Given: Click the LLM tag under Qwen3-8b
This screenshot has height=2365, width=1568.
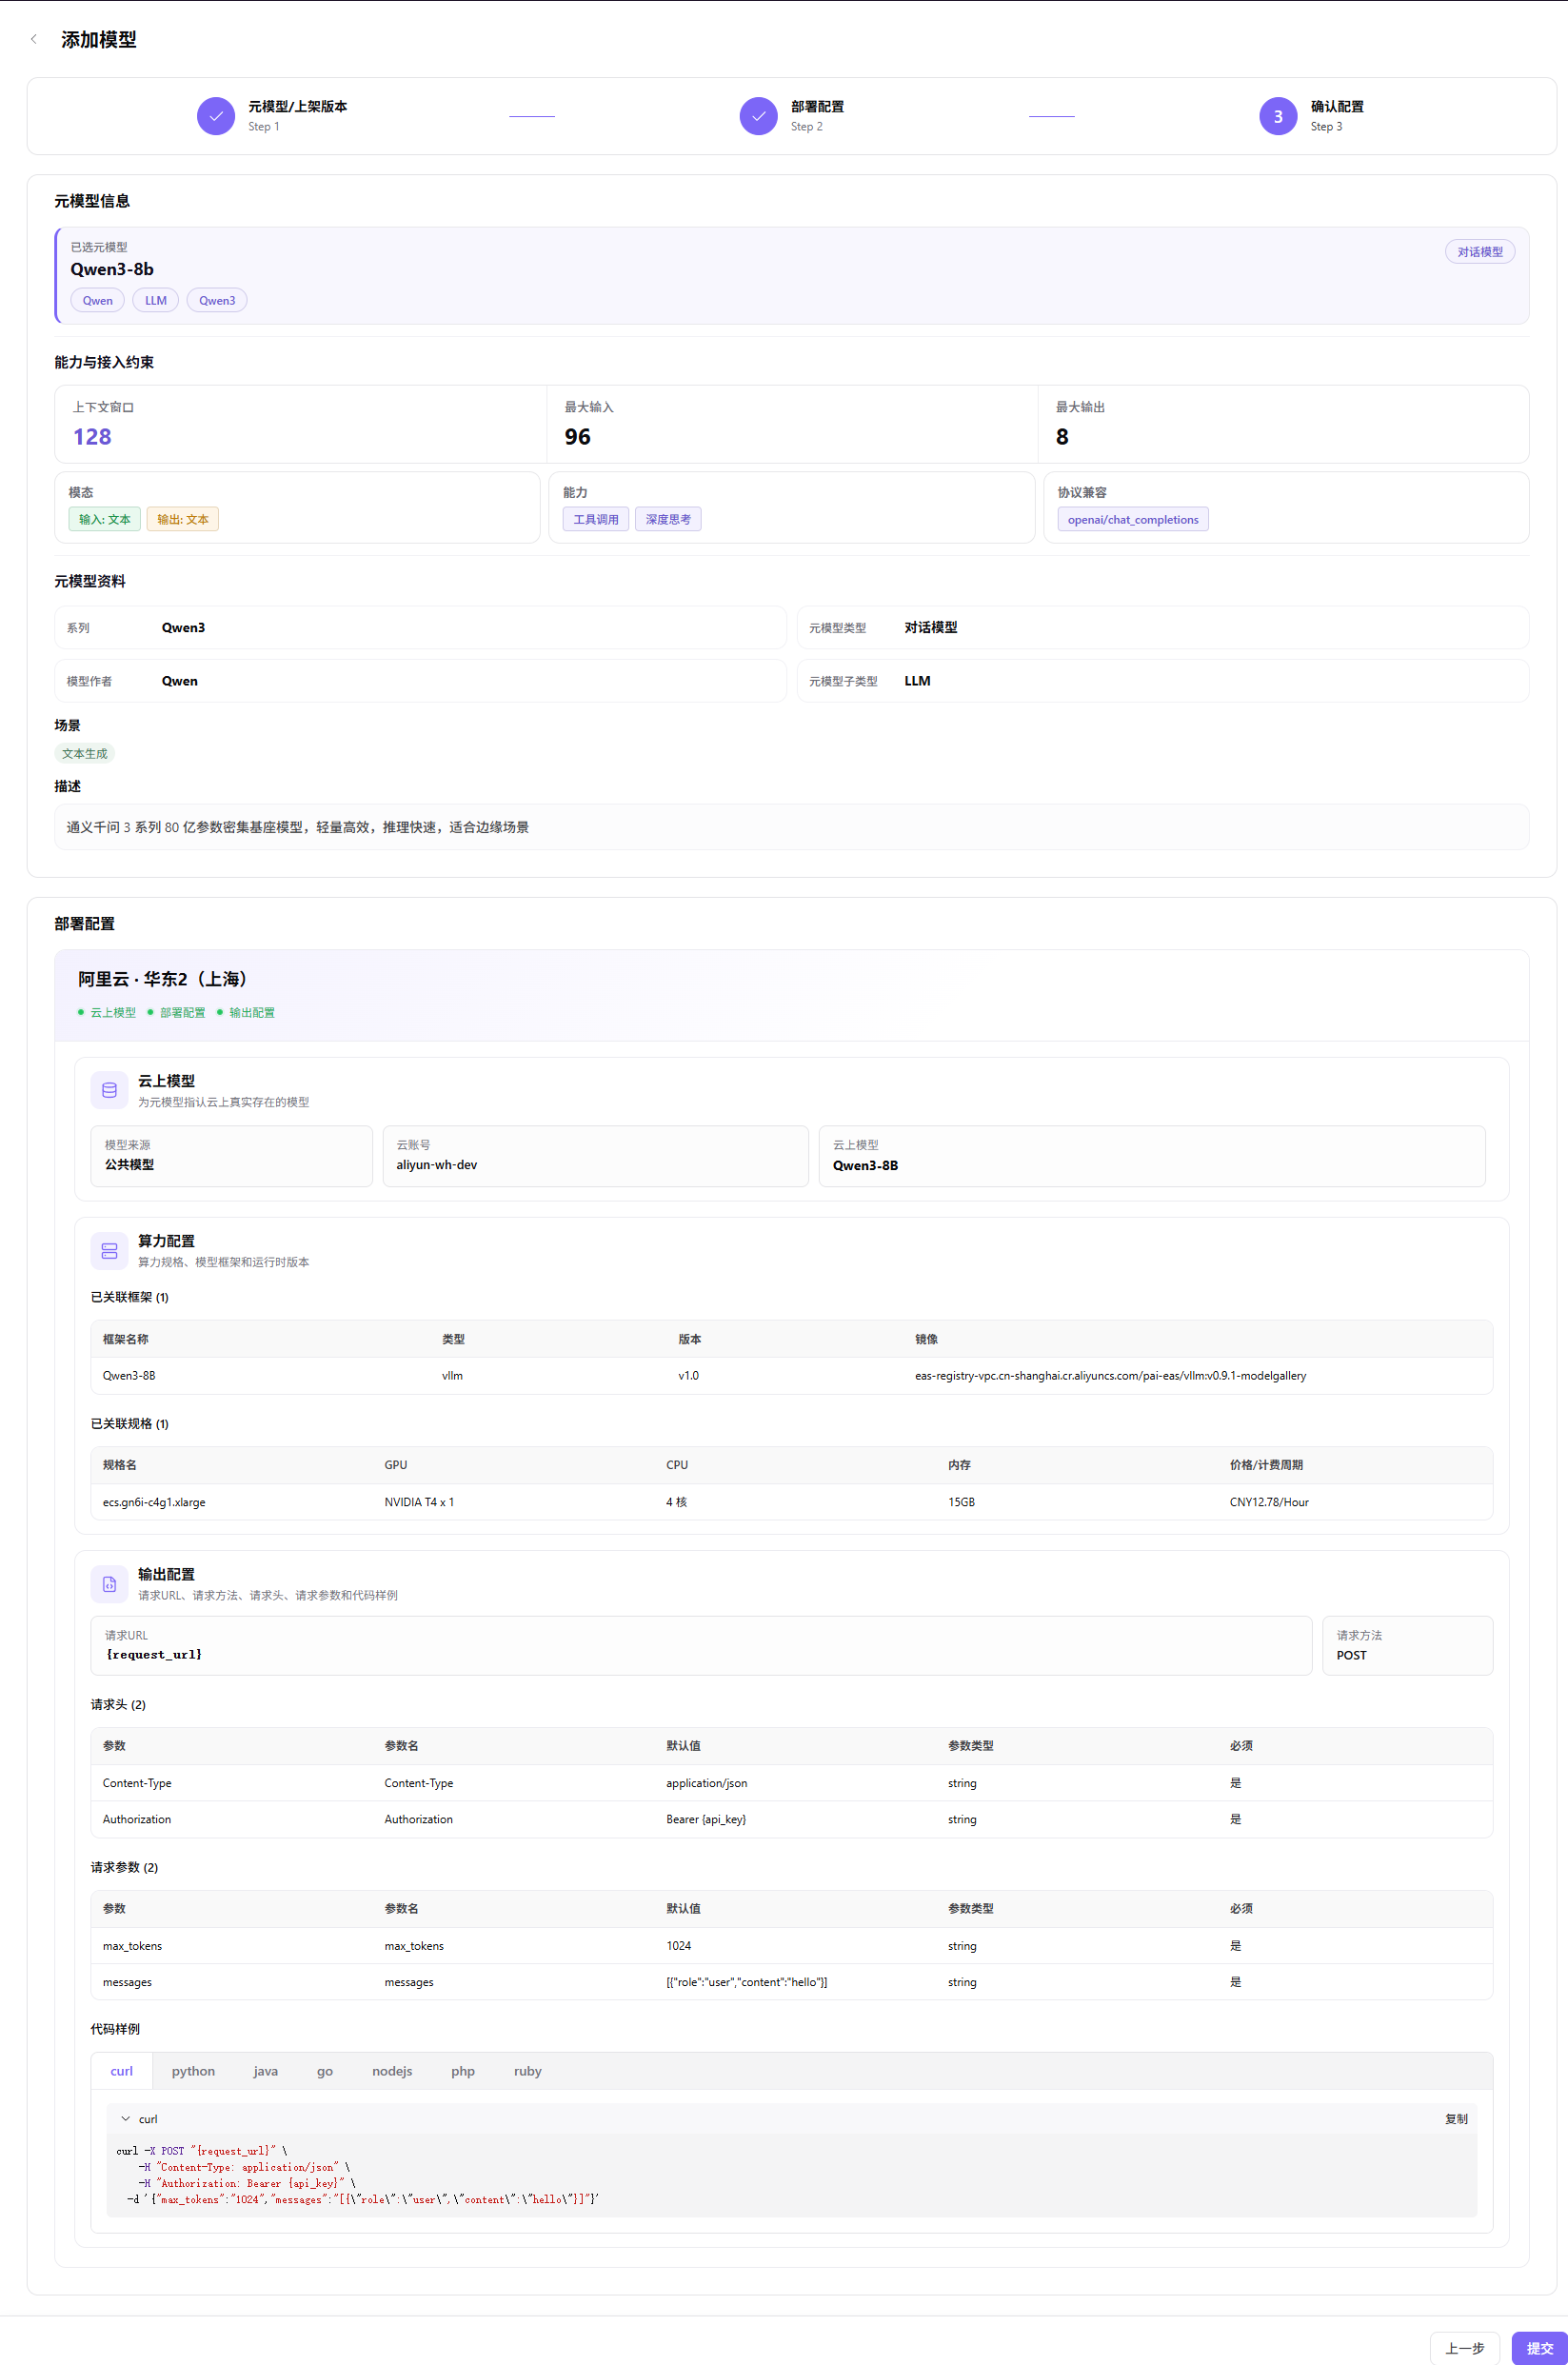Looking at the screenshot, I should click(x=156, y=300).
